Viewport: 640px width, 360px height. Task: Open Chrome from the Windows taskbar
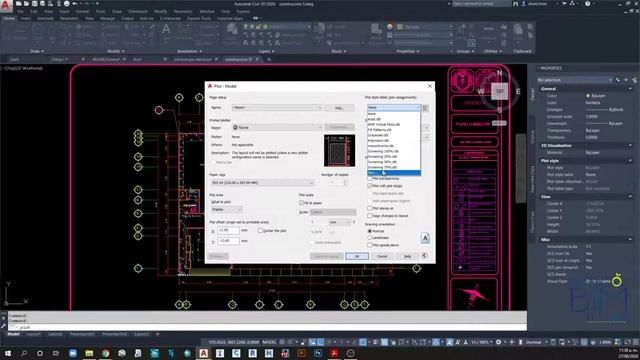tap(105, 353)
